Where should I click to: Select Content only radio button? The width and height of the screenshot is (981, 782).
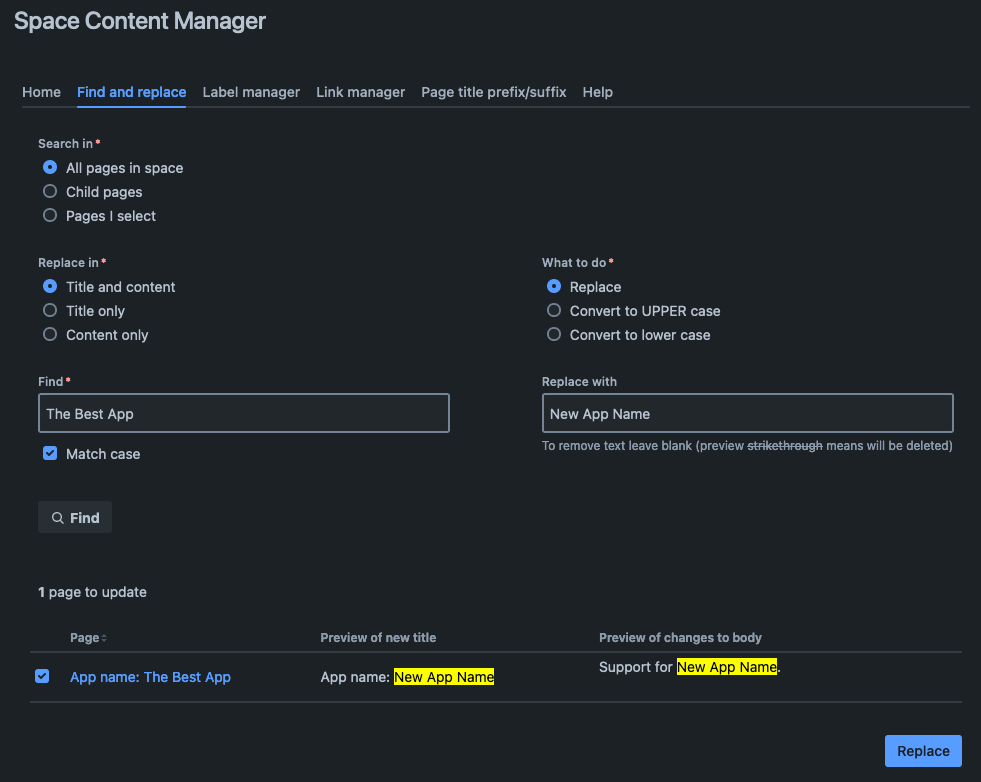(50, 335)
